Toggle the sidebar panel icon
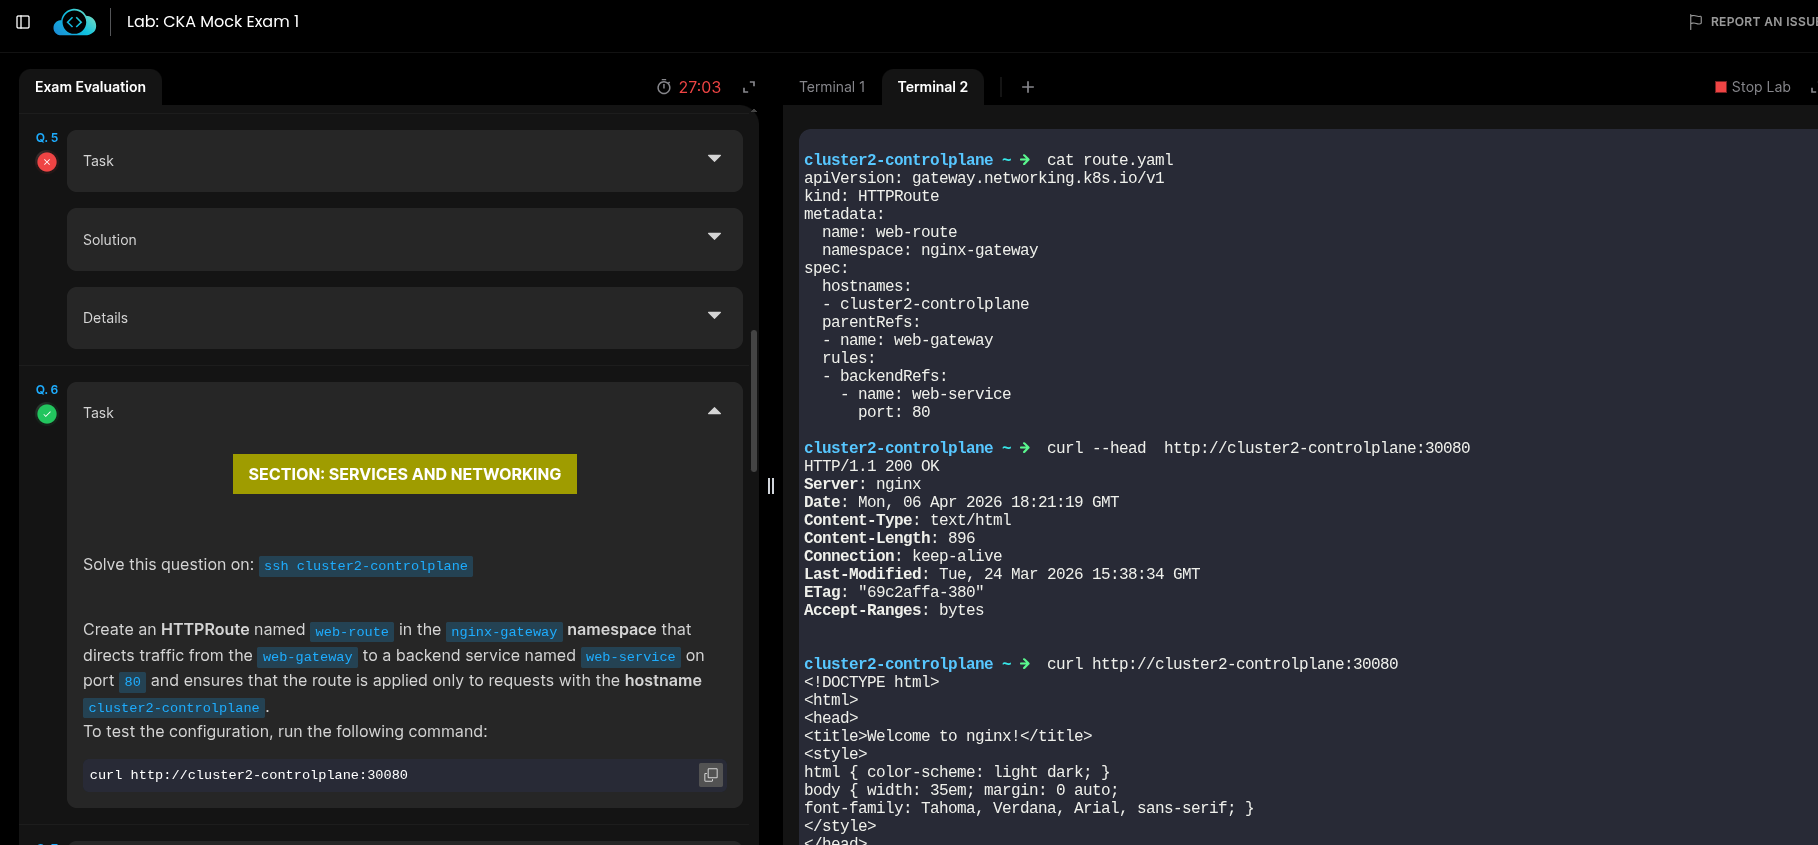Image resolution: width=1818 pixels, height=845 pixels. click(23, 22)
